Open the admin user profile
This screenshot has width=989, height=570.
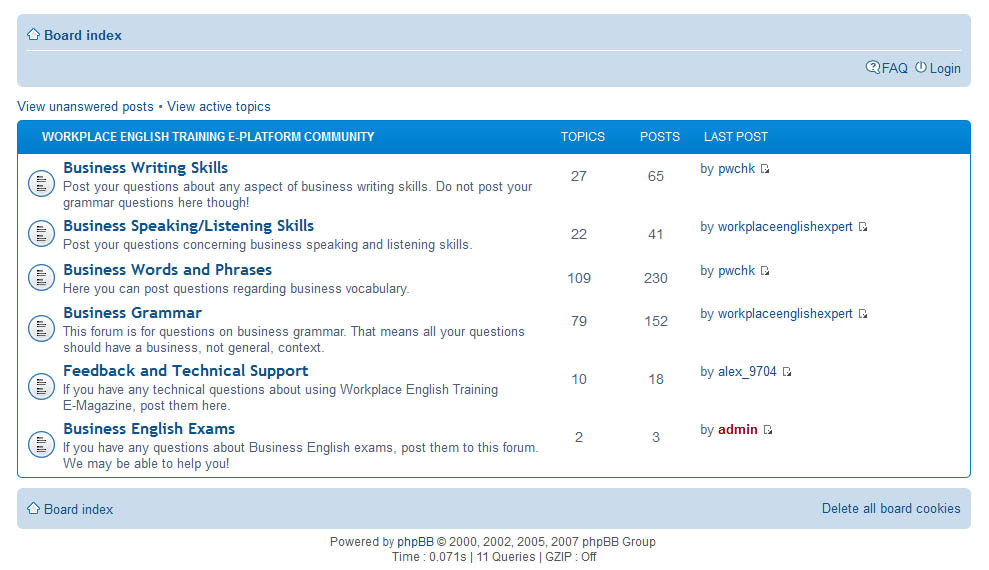[737, 429]
